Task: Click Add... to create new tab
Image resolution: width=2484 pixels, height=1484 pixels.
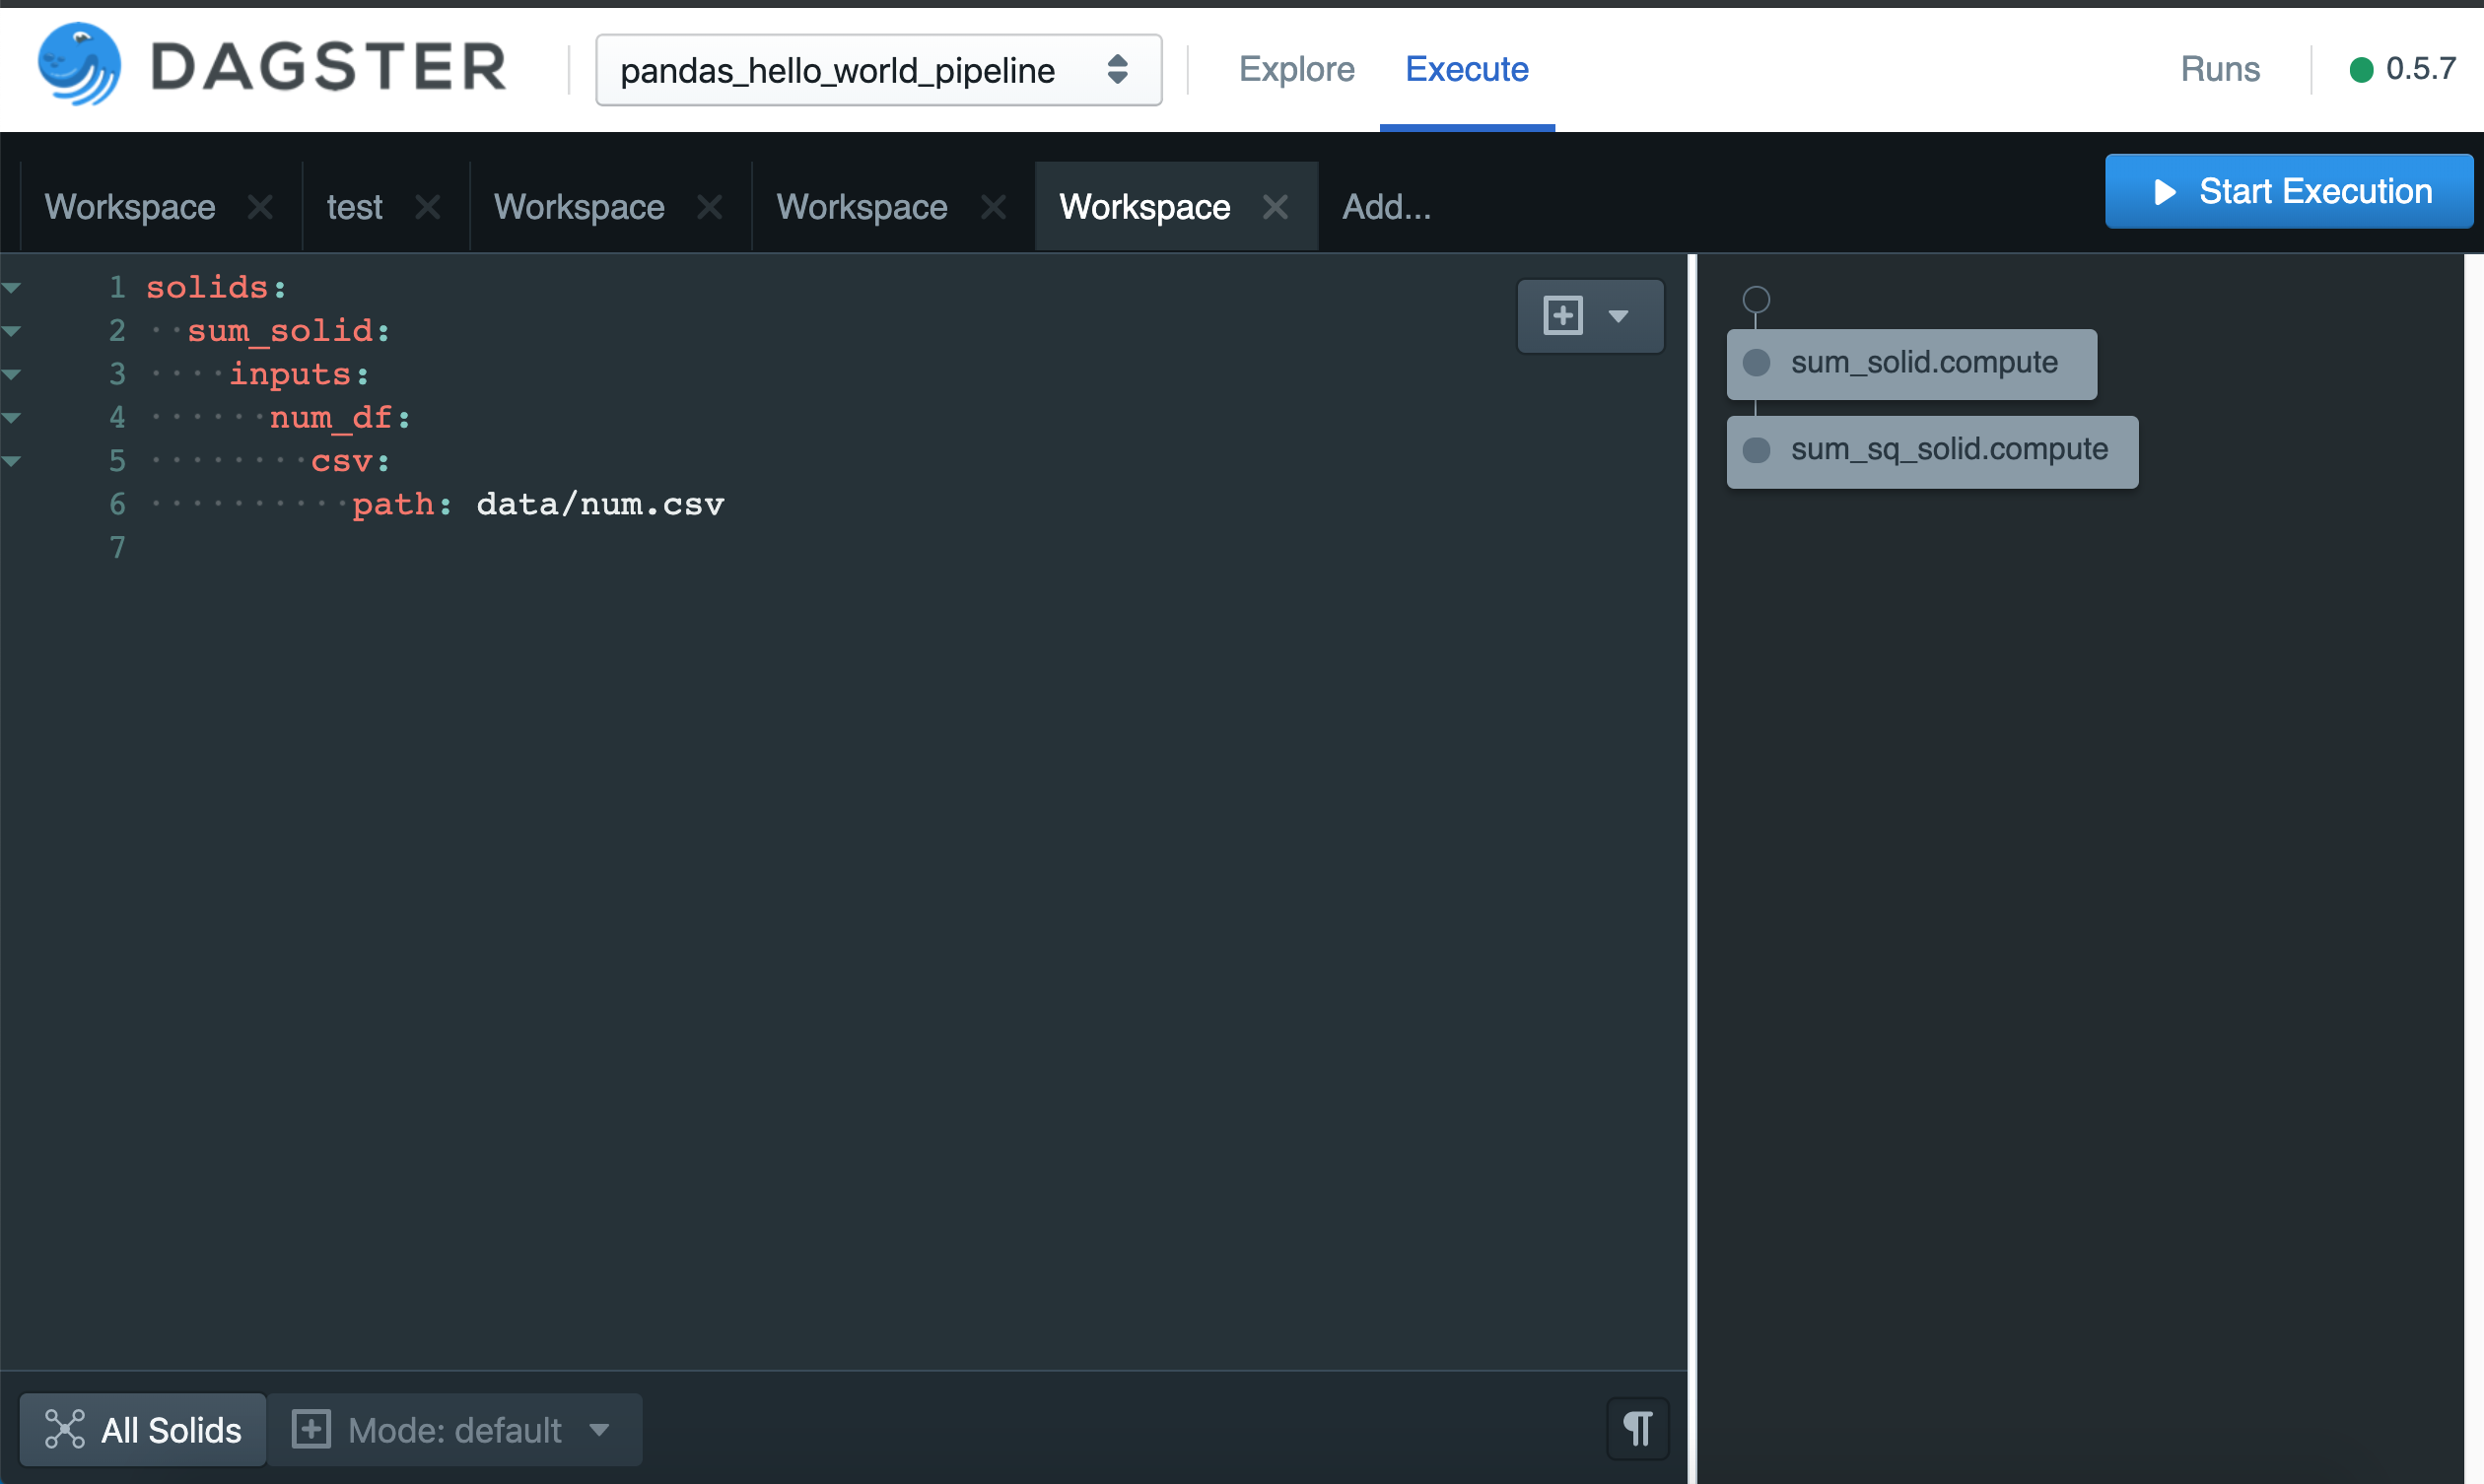Action: click(x=1386, y=207)
